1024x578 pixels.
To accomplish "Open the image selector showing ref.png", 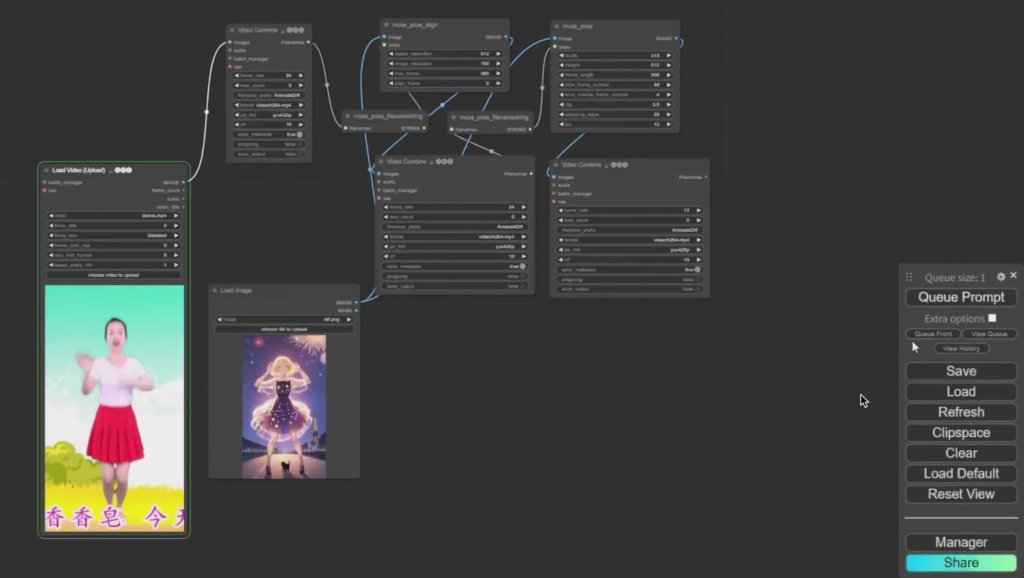I will (x=284, y=319).
